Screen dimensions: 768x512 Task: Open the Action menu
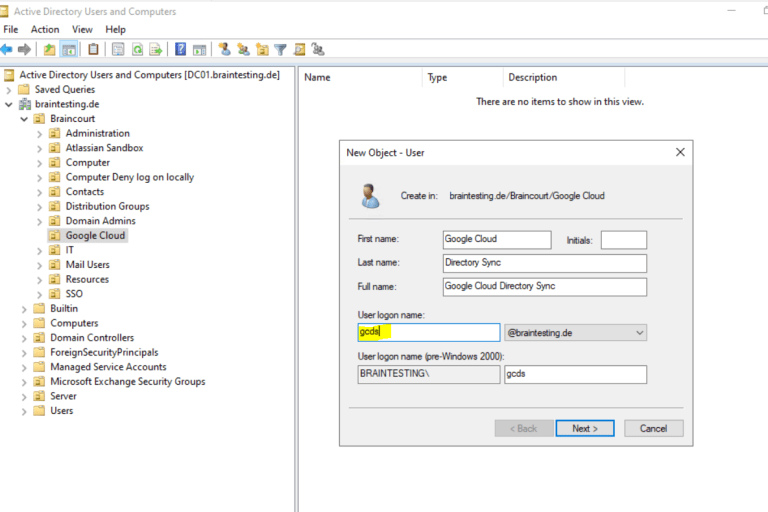pos(45,29)
